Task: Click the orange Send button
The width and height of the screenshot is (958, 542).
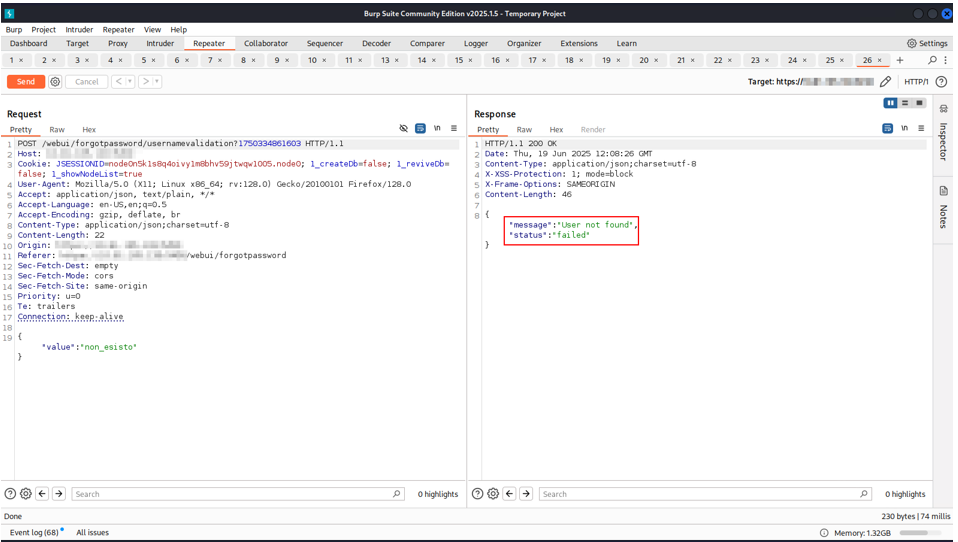Action: (25, 82)
